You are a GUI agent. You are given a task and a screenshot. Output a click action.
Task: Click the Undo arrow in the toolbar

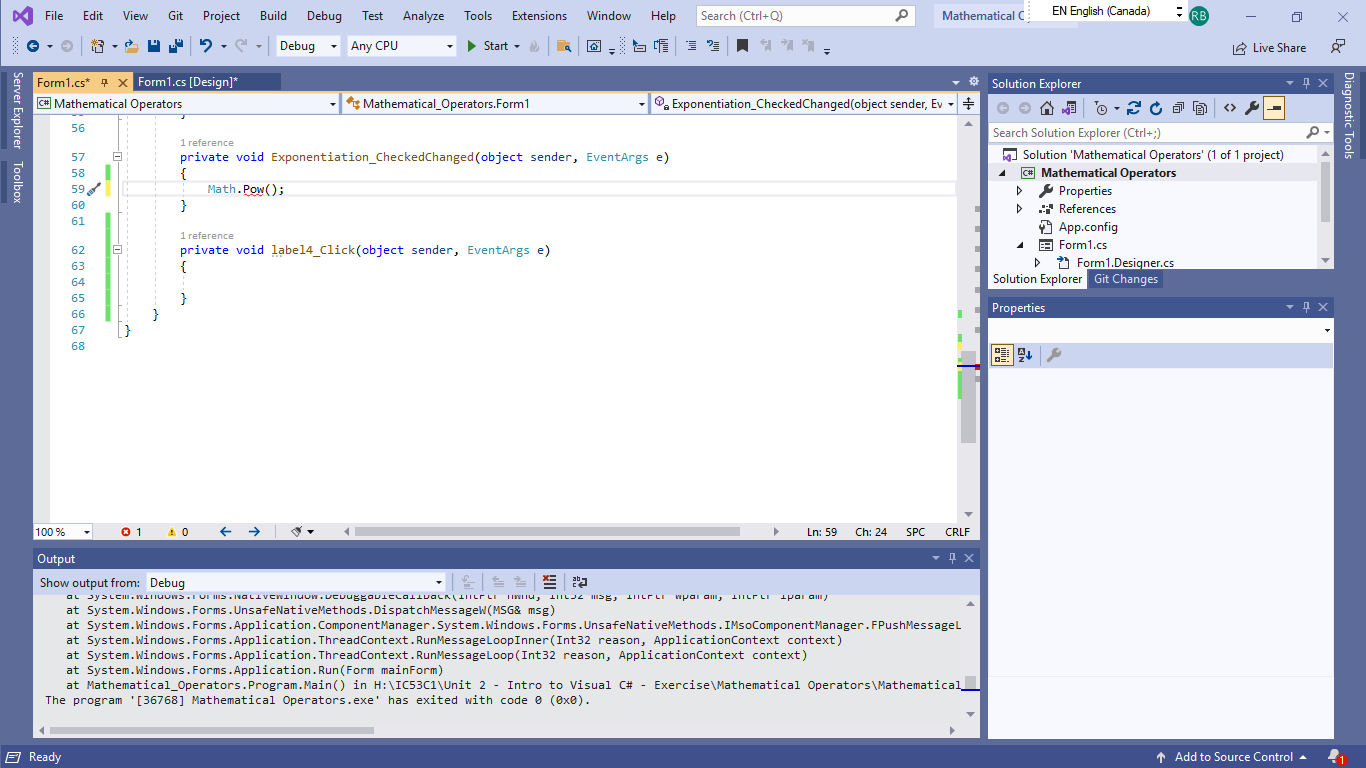click(x=205, y=46)
